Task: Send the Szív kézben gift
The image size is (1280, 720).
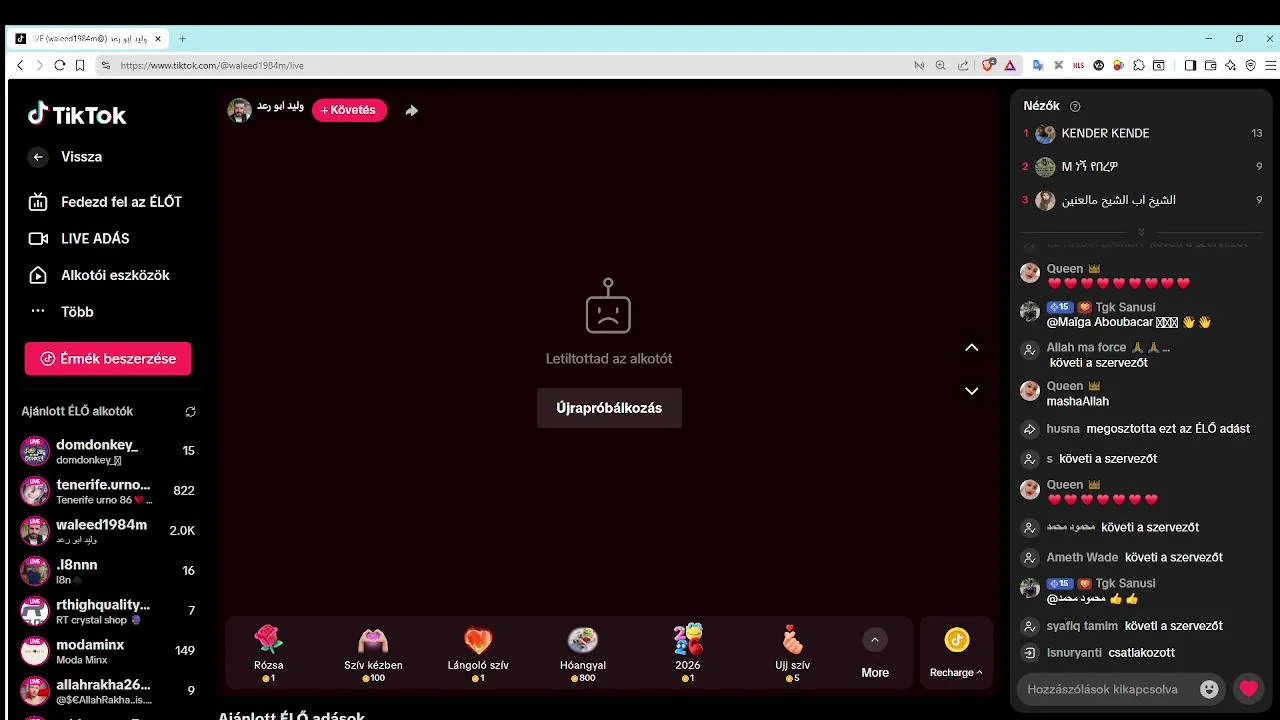Action: coord(373,653)
